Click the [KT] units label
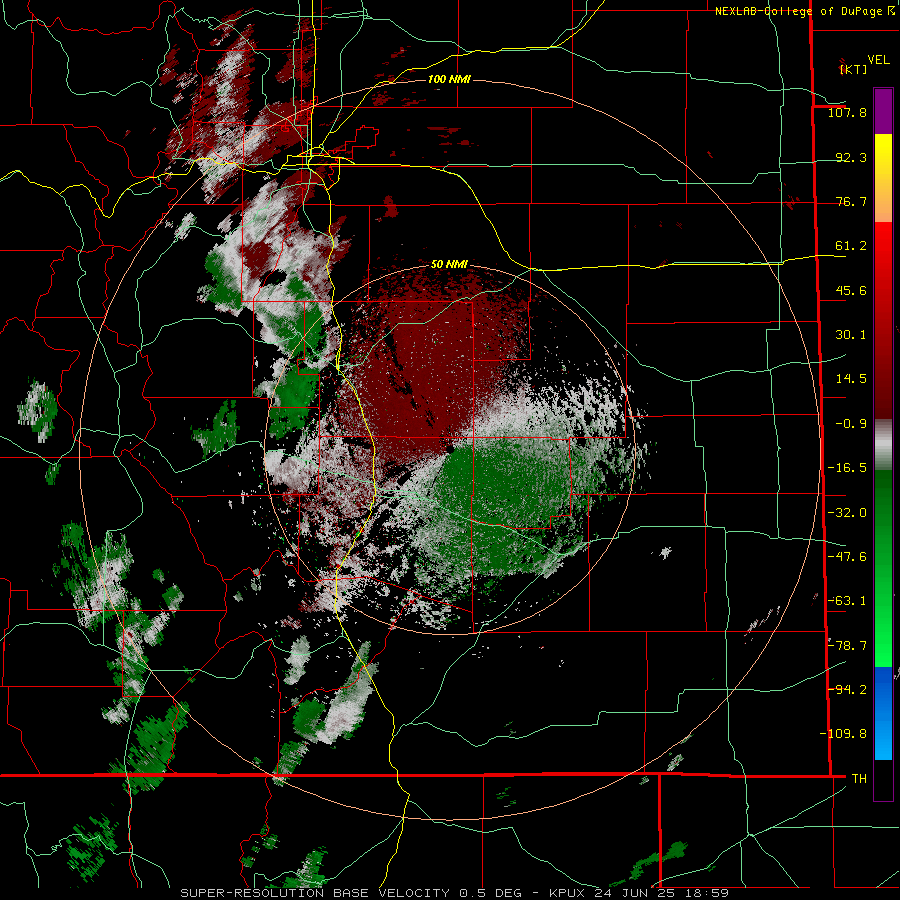This screenshot has height=900, width=900. point(854,69)
